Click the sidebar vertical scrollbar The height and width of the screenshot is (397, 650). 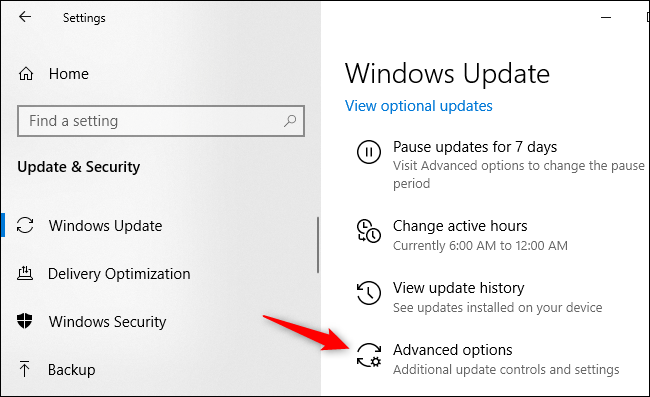(x=318, y=245)
